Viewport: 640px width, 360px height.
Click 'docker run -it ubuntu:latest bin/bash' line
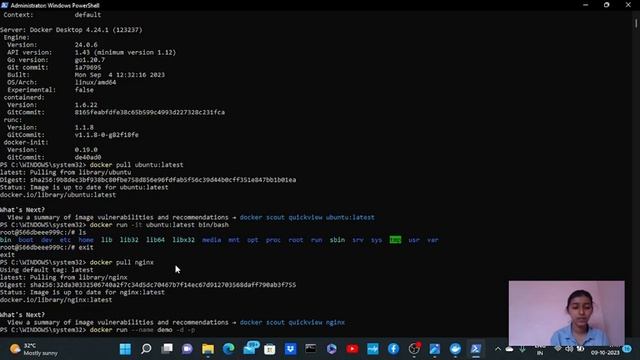[159, 225]
